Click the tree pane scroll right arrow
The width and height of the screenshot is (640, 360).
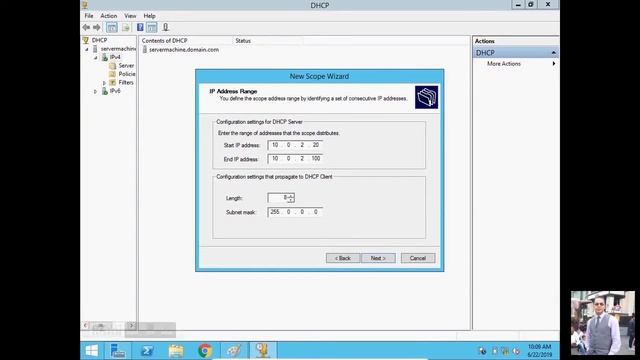click(131, 325)
